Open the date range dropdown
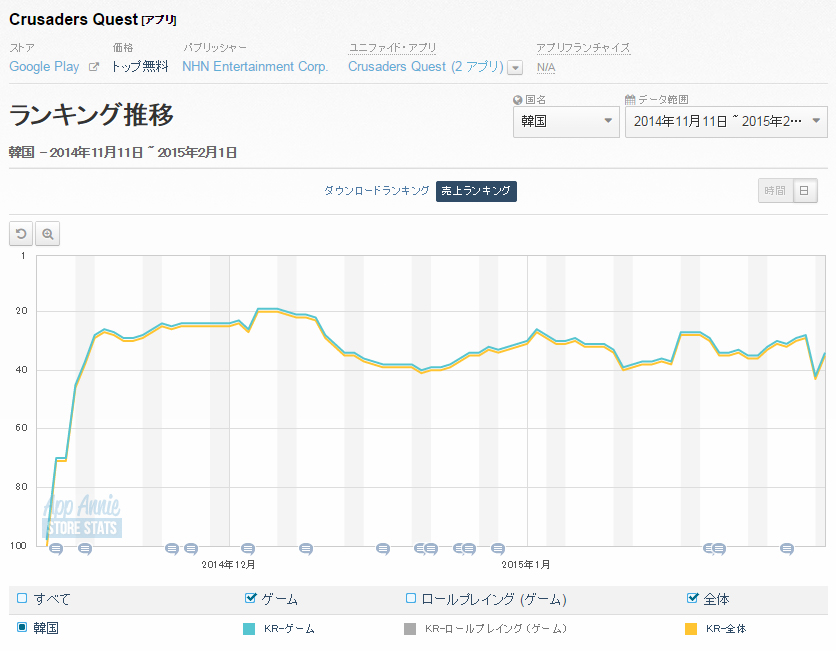The image size is (836, 651). tap(725, 122)
